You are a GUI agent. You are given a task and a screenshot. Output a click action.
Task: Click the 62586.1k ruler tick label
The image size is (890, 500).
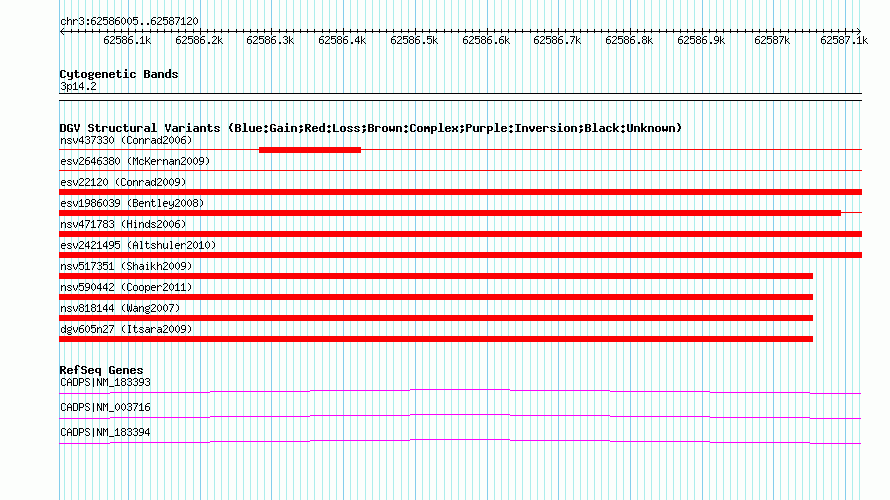127,41
